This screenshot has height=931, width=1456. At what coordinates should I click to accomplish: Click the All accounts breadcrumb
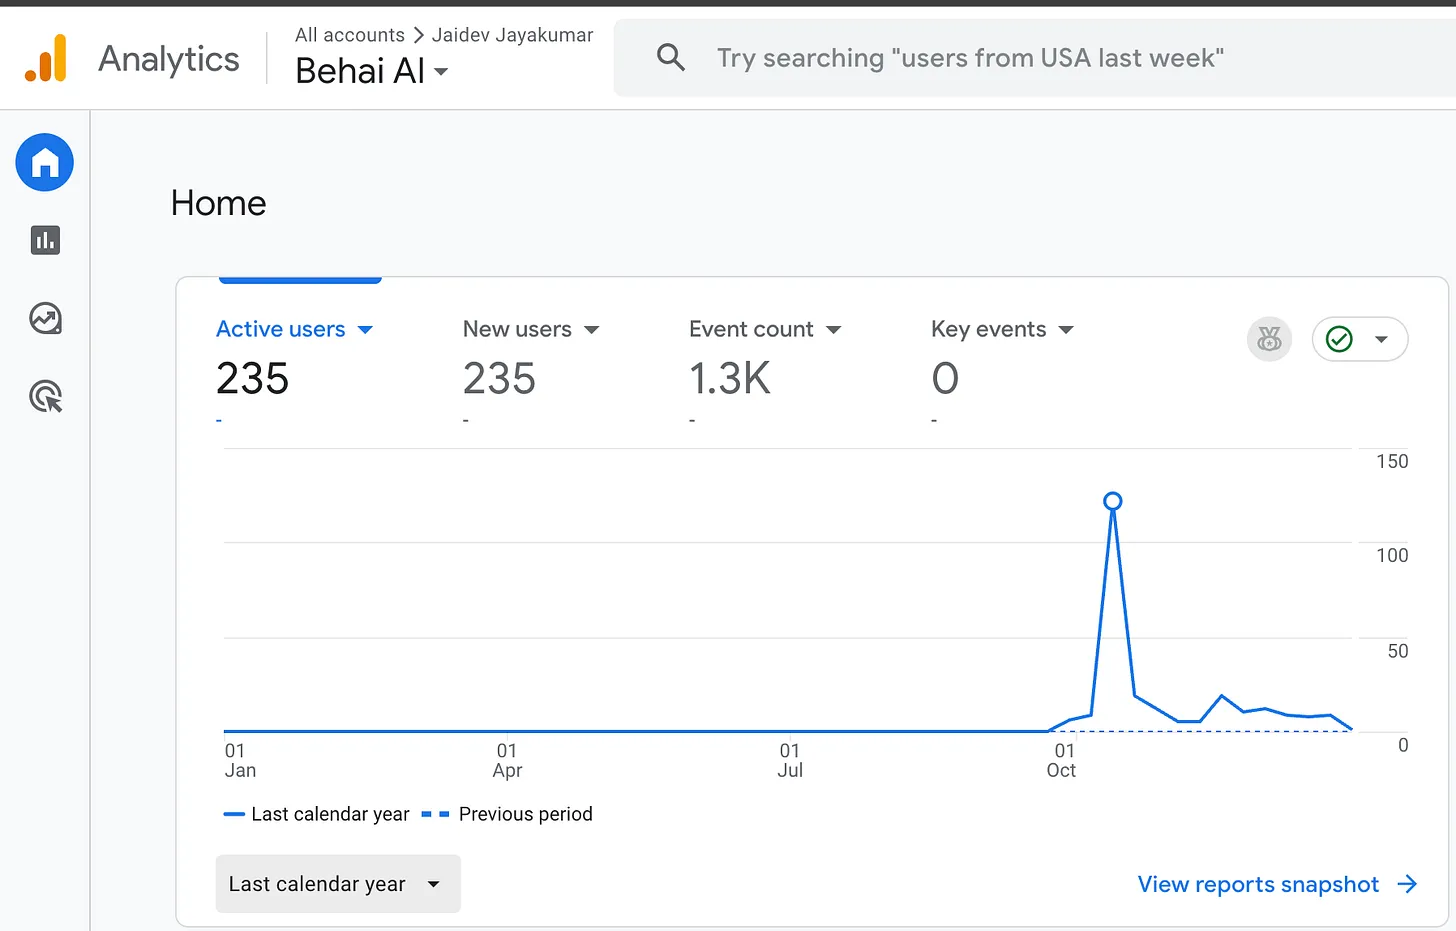pyautogui.click(x=349, y=34)
